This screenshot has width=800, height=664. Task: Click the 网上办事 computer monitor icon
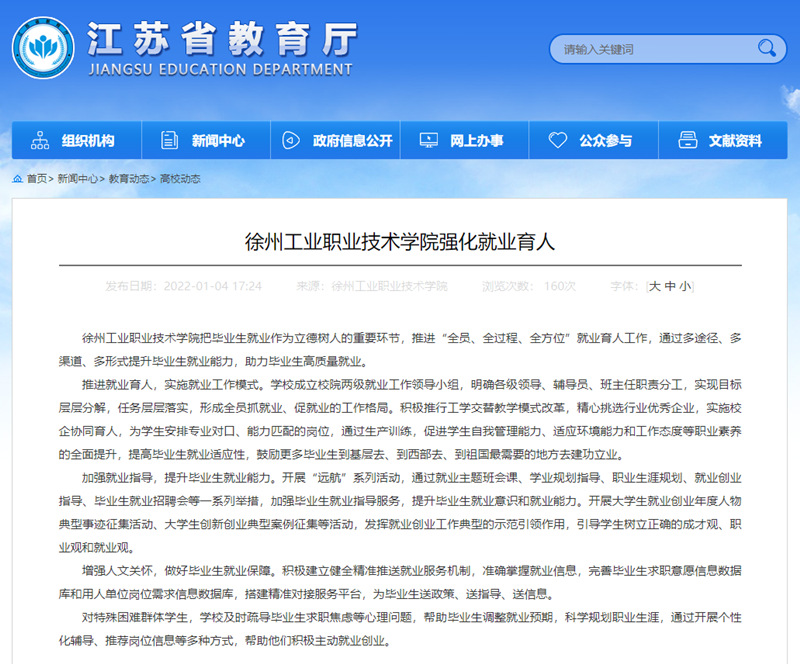coord(428,141)
